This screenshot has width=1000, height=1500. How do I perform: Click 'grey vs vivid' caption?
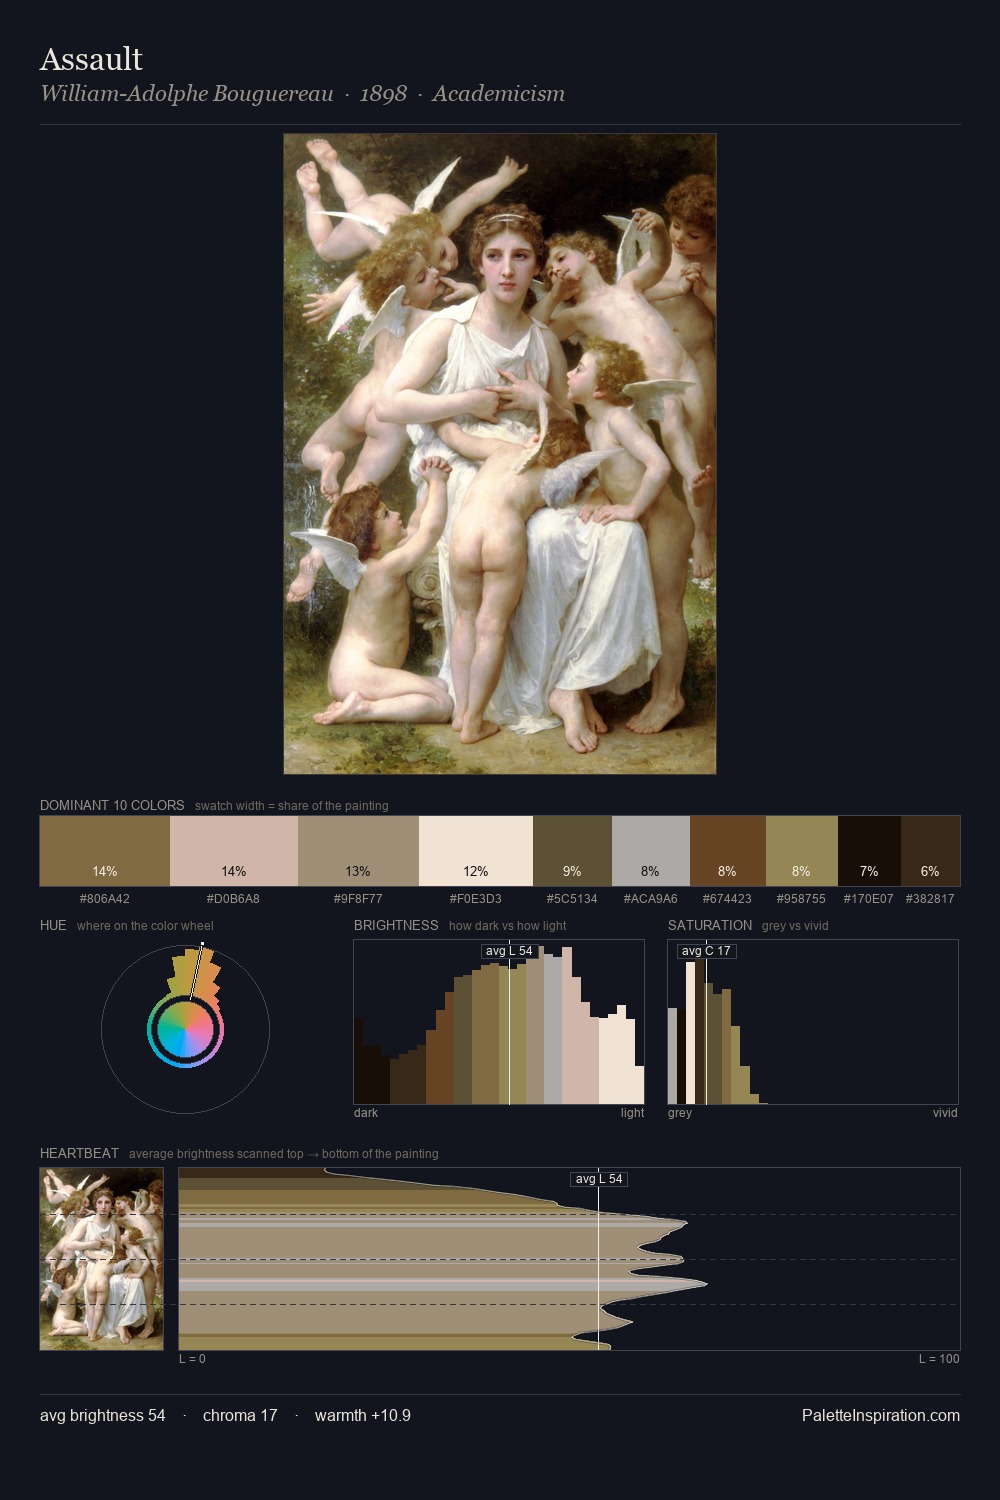(x=795, y=926)
